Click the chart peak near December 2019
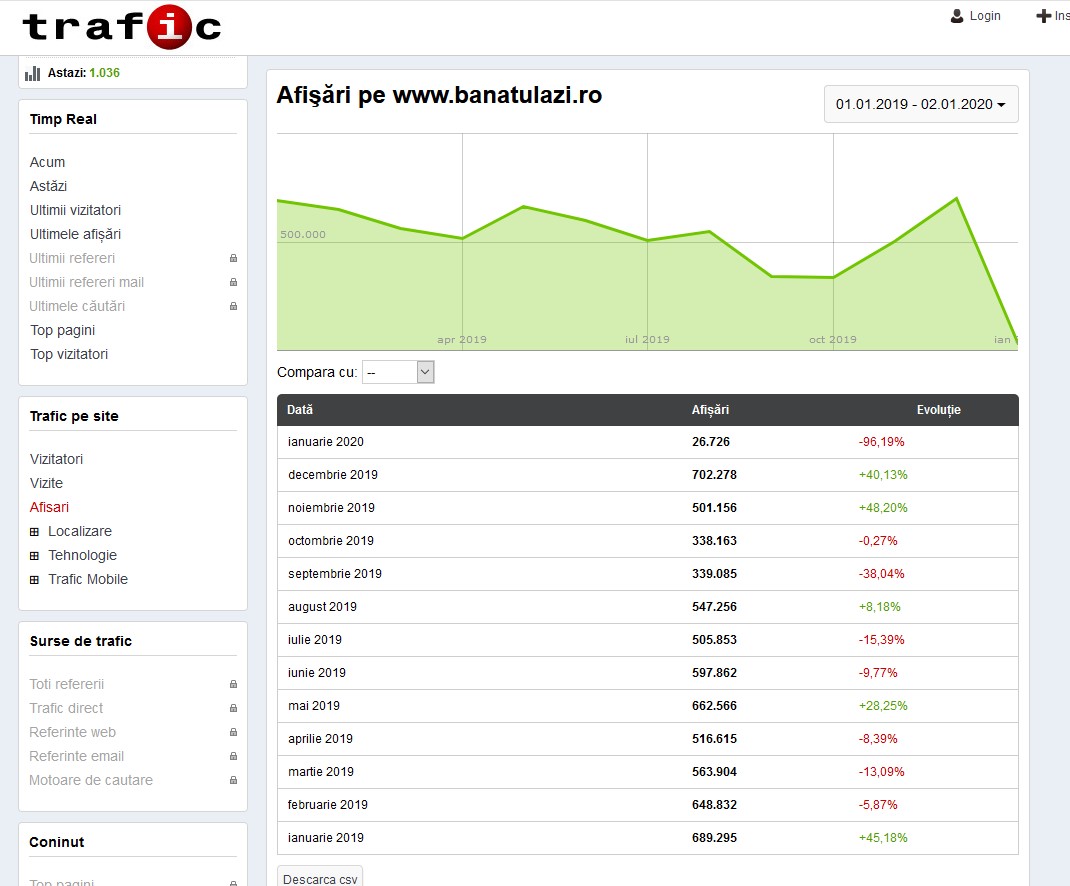1070x886 pixels. click(x=956, y=198)
